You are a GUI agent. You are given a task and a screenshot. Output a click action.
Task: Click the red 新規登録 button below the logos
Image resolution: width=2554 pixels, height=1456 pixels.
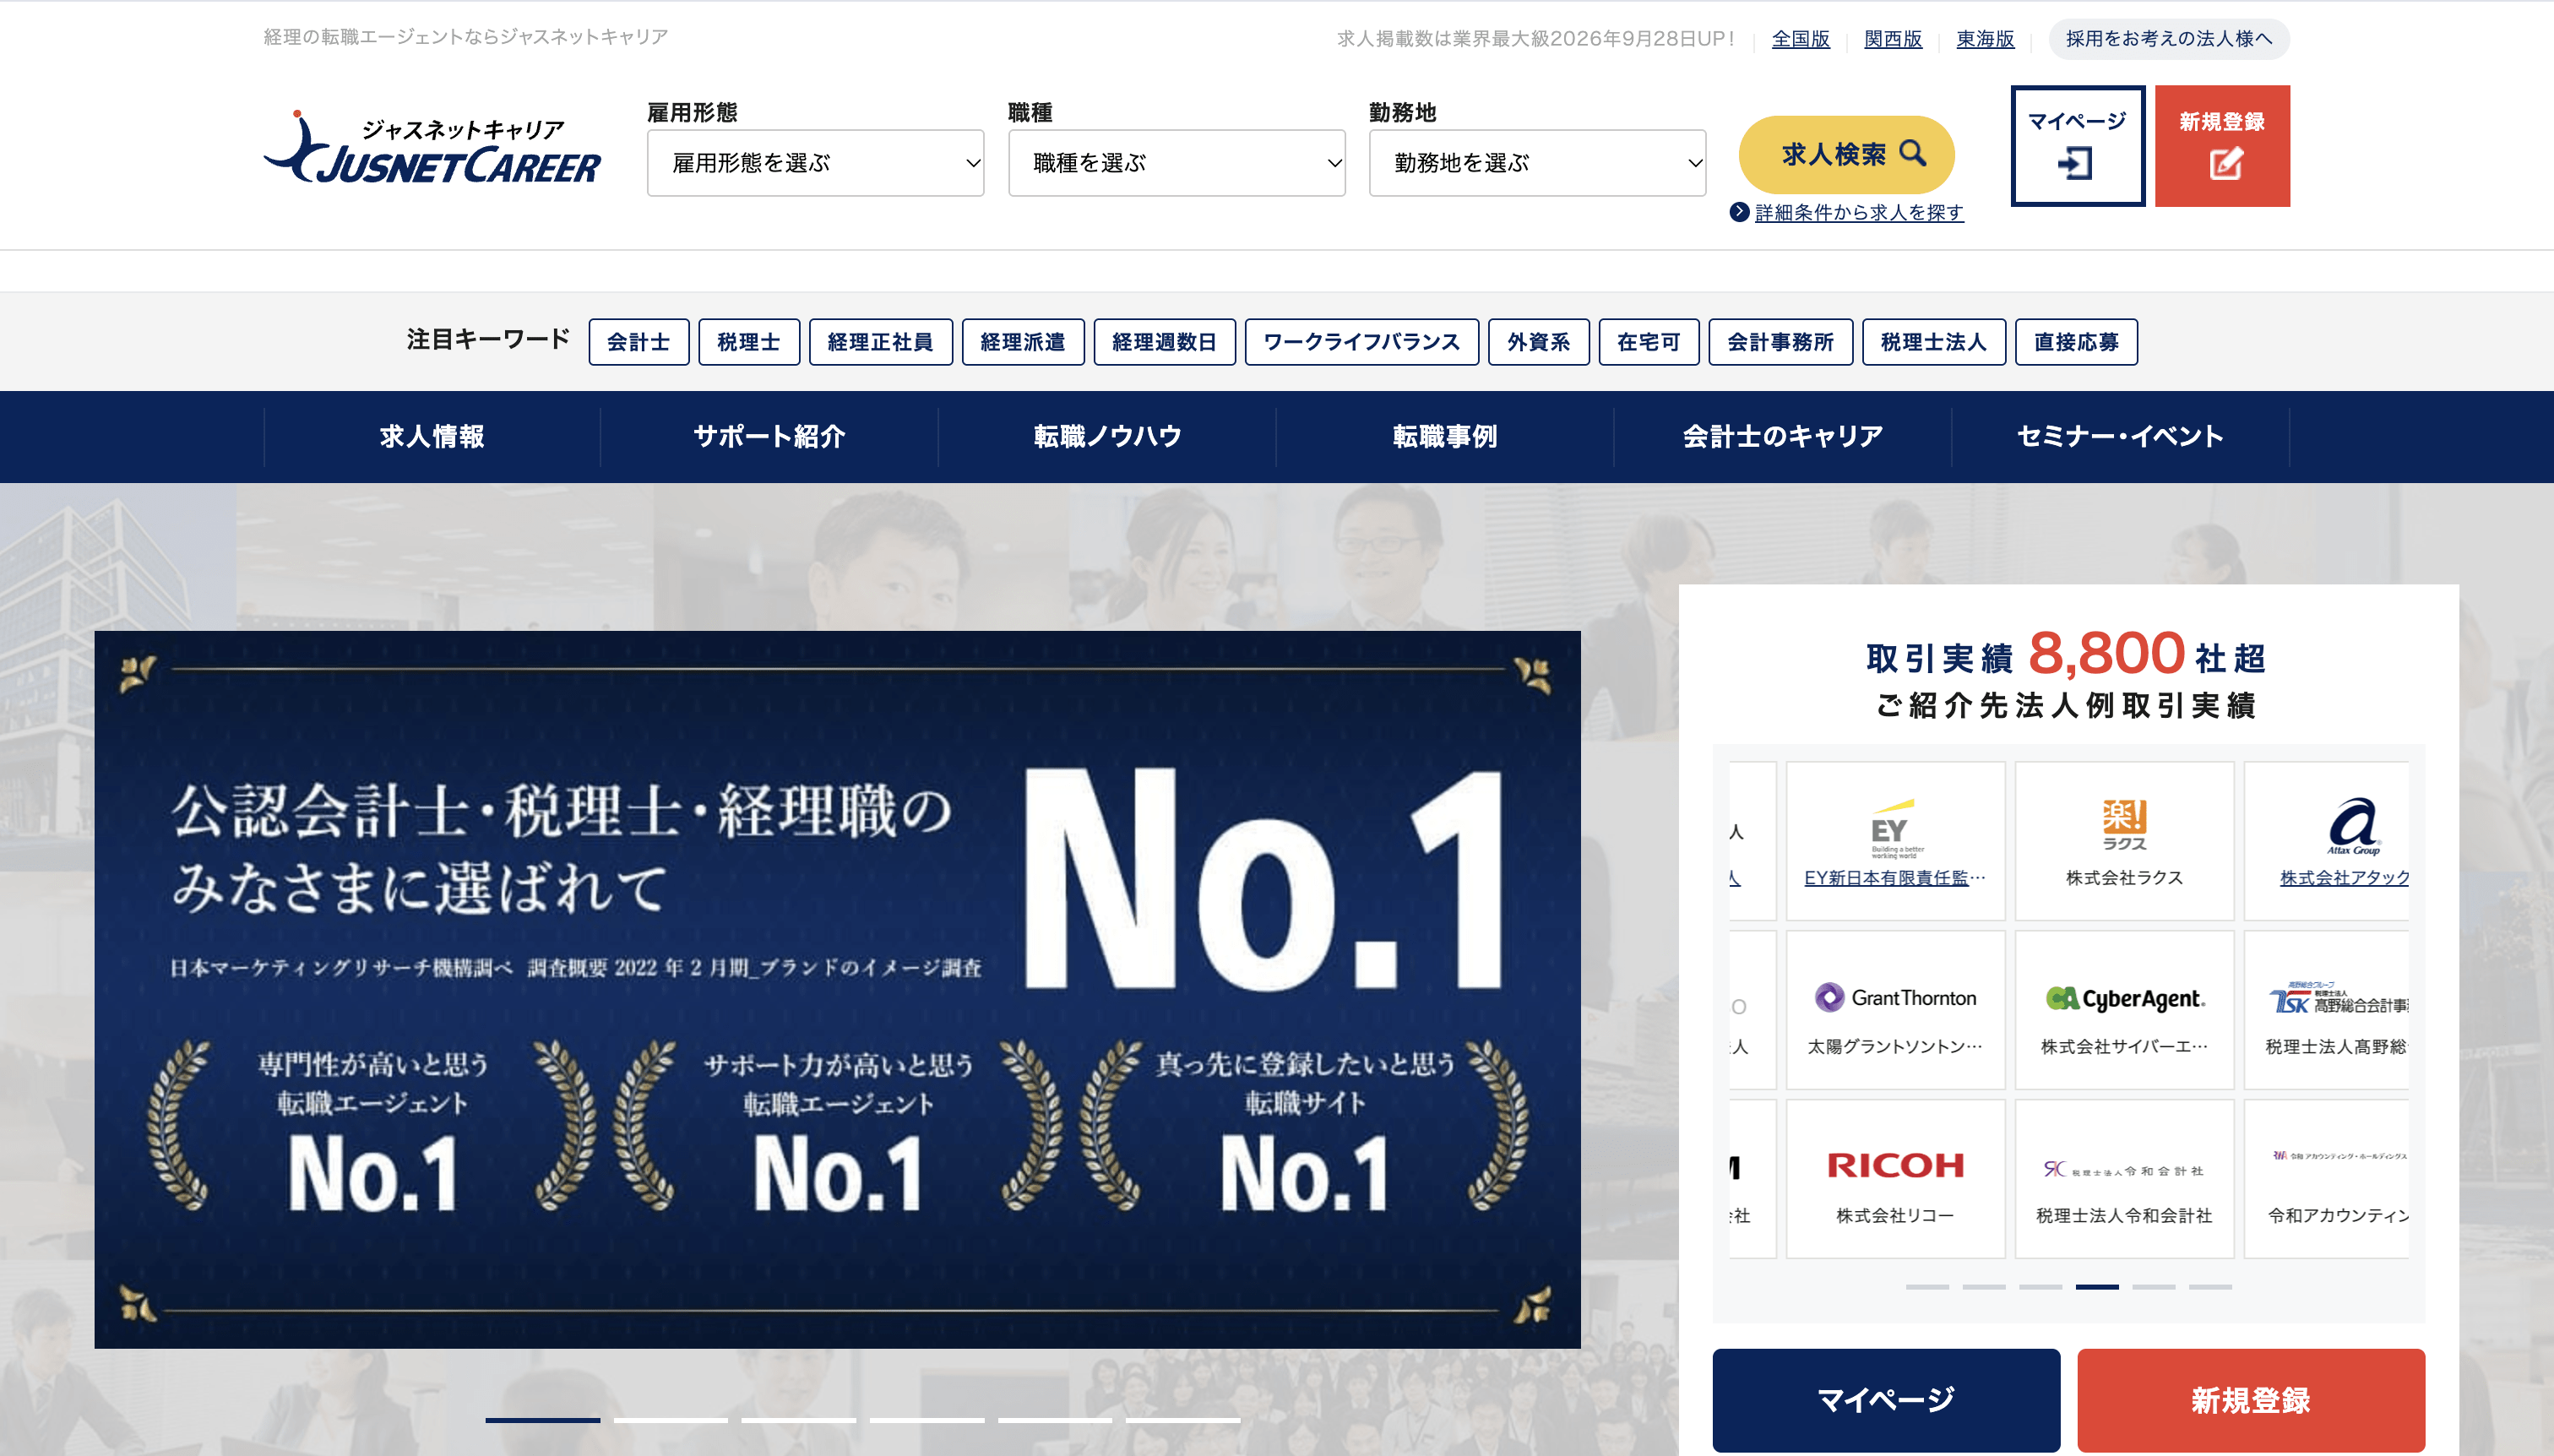[2251, 1400]
